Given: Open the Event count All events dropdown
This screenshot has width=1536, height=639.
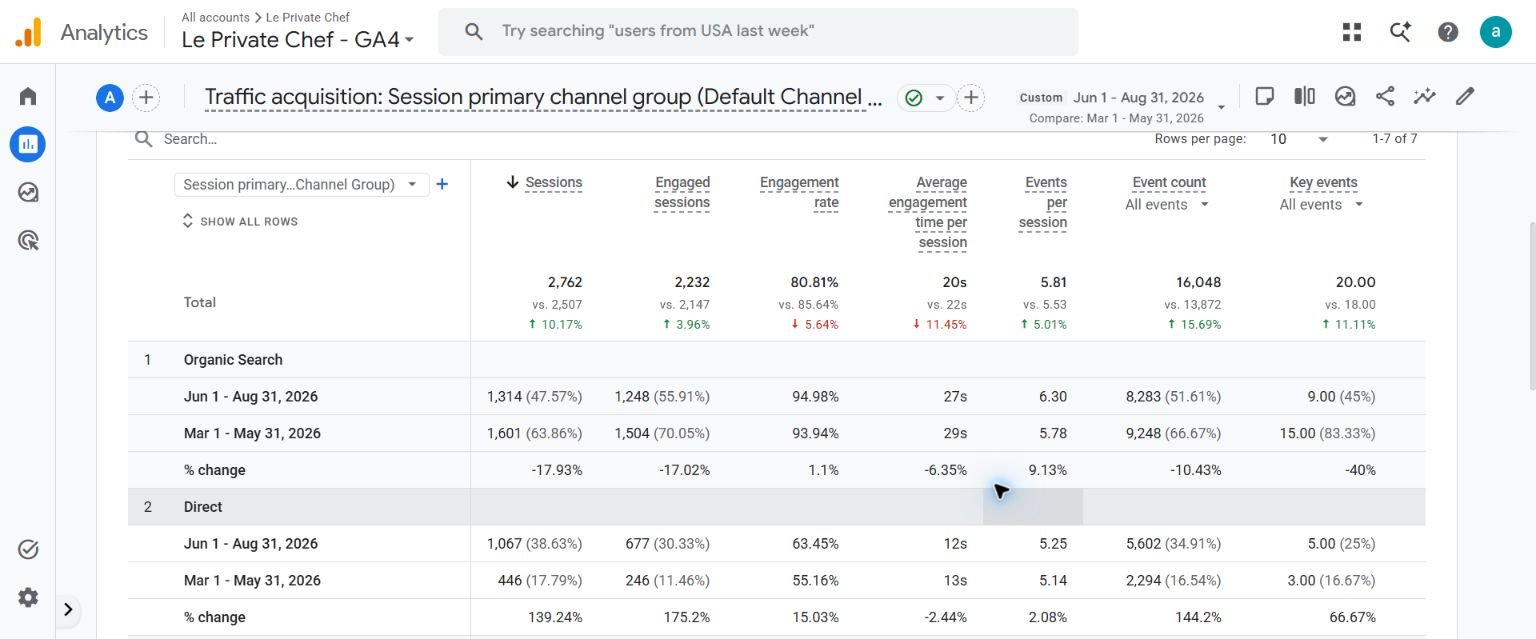Looking at the screenshot, I should [1167, 205].
